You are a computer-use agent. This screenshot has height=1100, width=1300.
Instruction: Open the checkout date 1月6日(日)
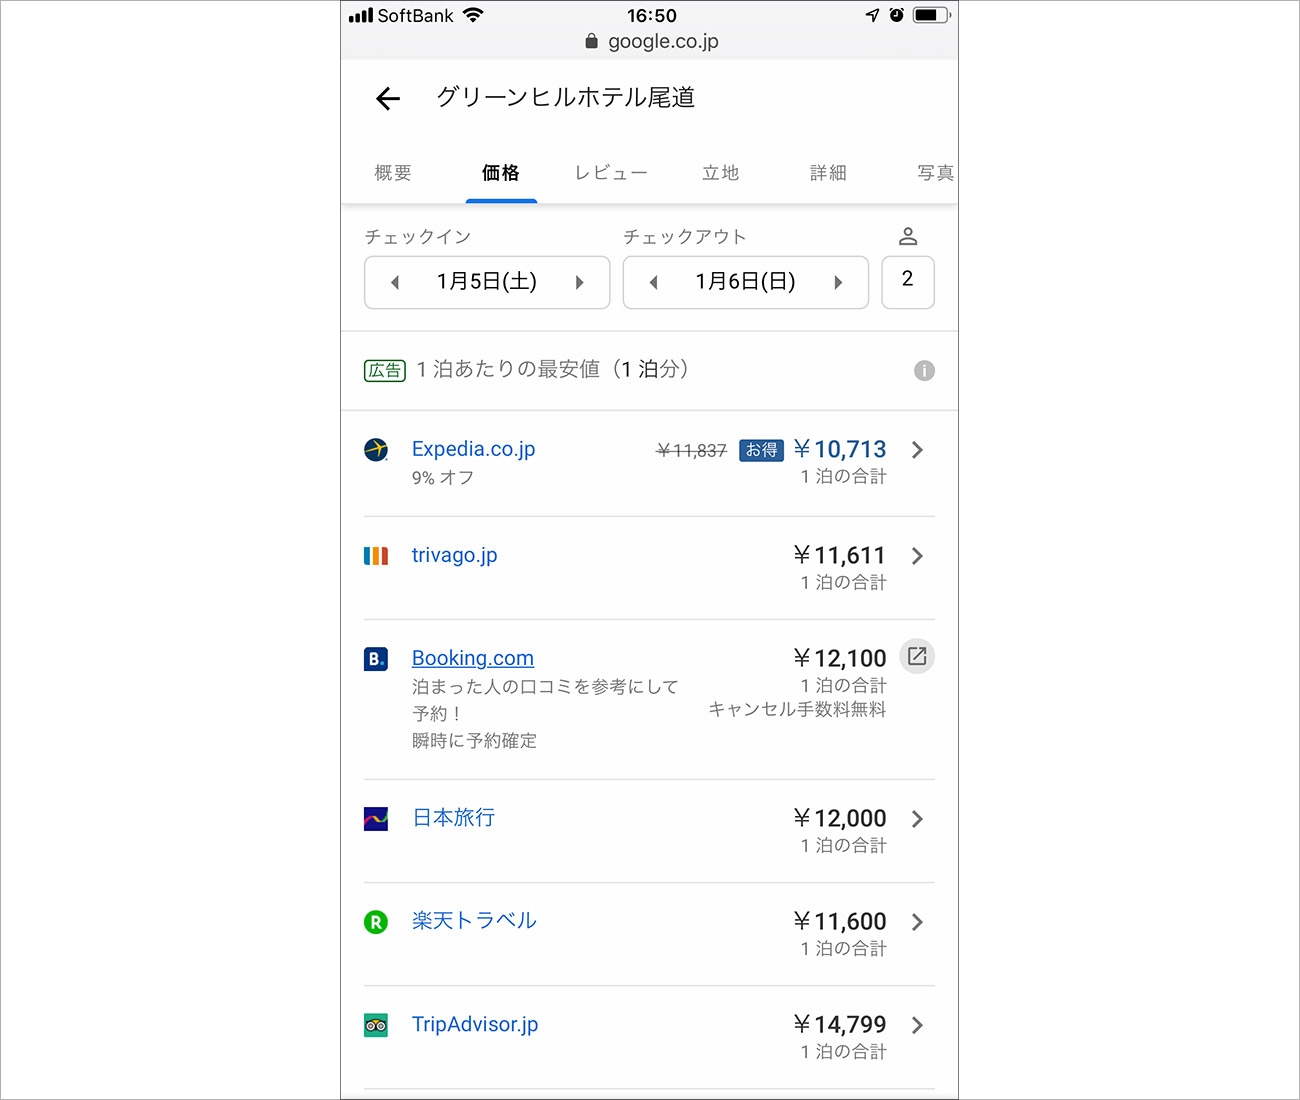tap(746, 282)
